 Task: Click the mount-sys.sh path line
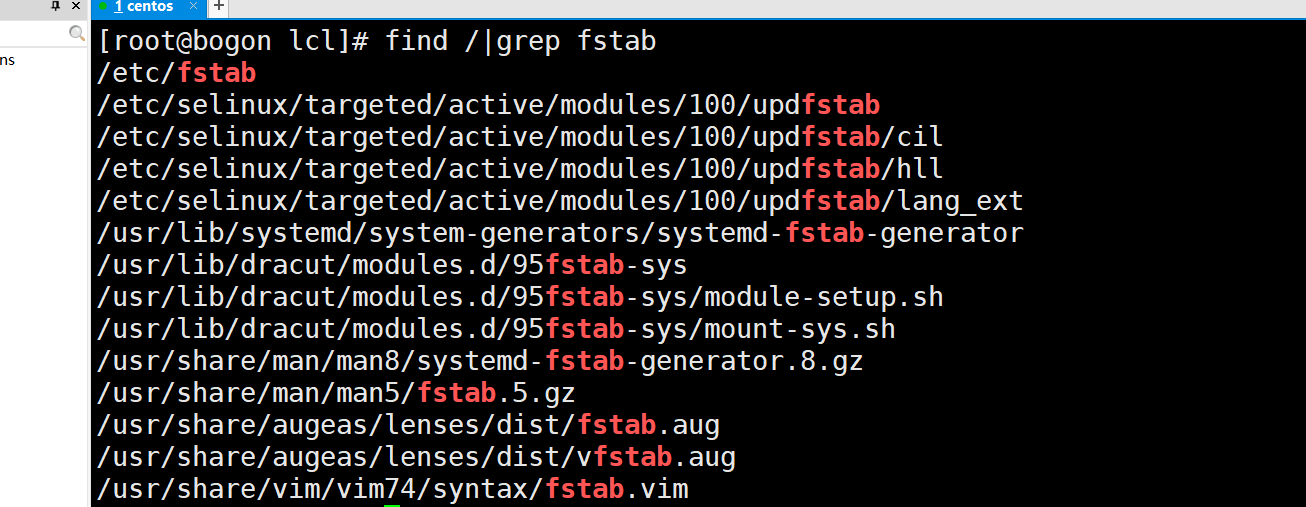496,330
